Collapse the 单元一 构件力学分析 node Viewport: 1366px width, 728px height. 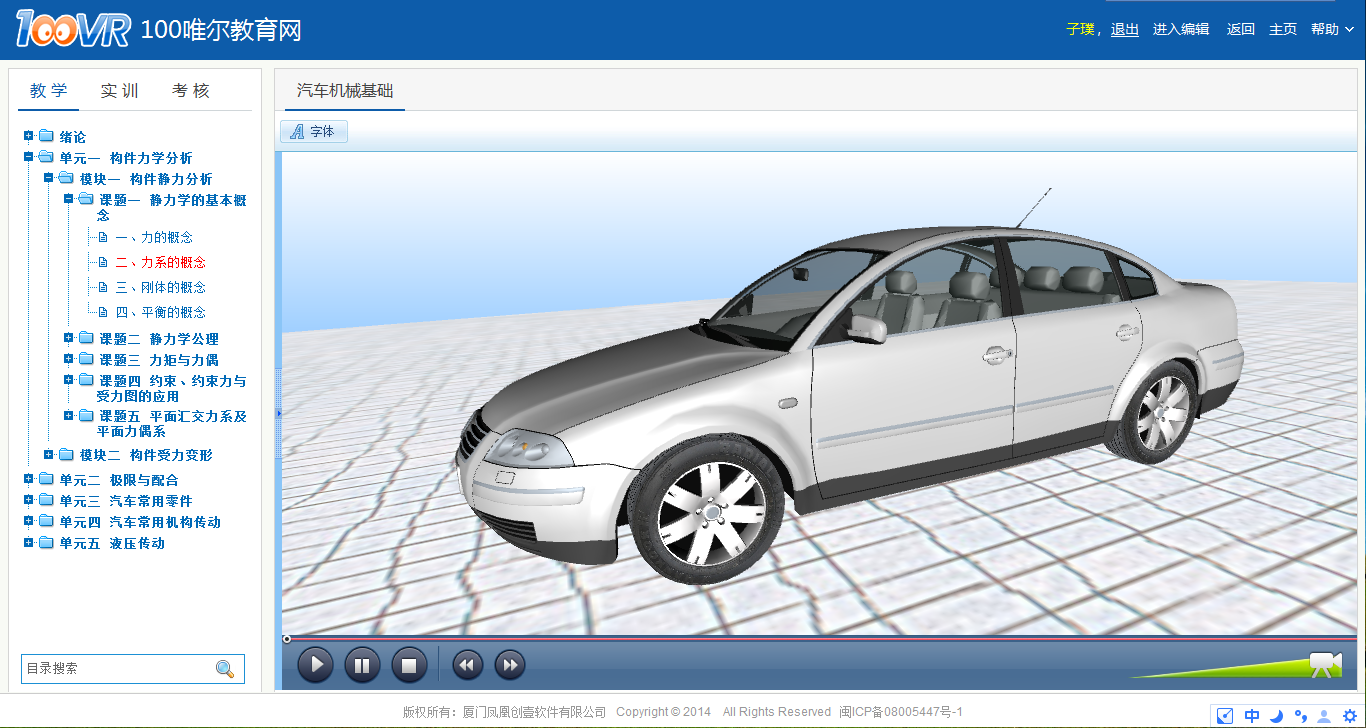pos(29,157)
